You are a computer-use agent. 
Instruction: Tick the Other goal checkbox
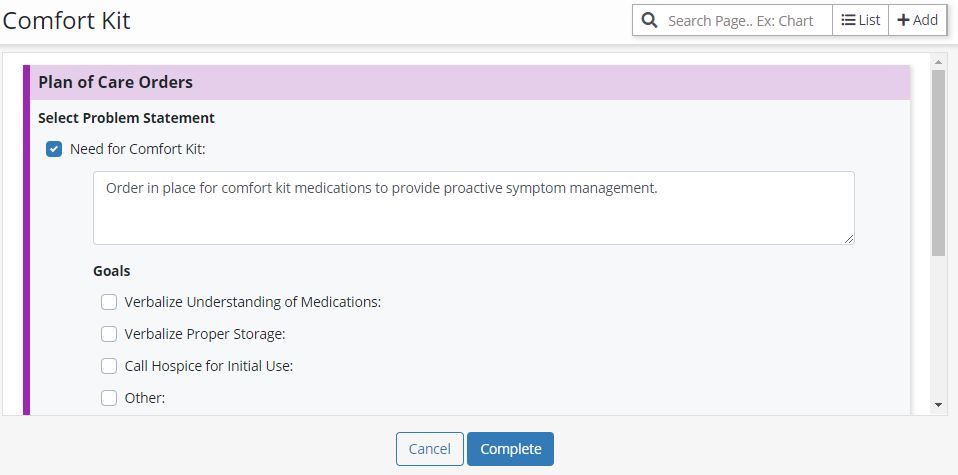[109, 398]
